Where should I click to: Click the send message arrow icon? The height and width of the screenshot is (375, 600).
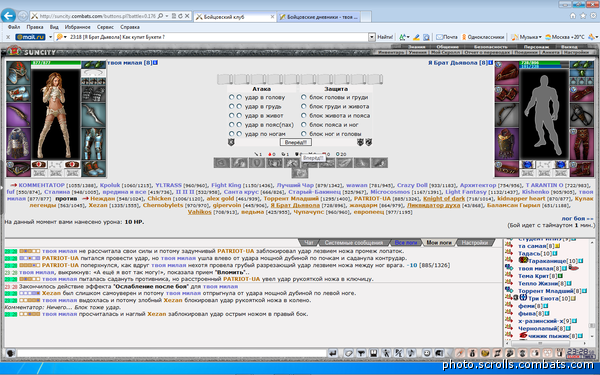(333, 353)
